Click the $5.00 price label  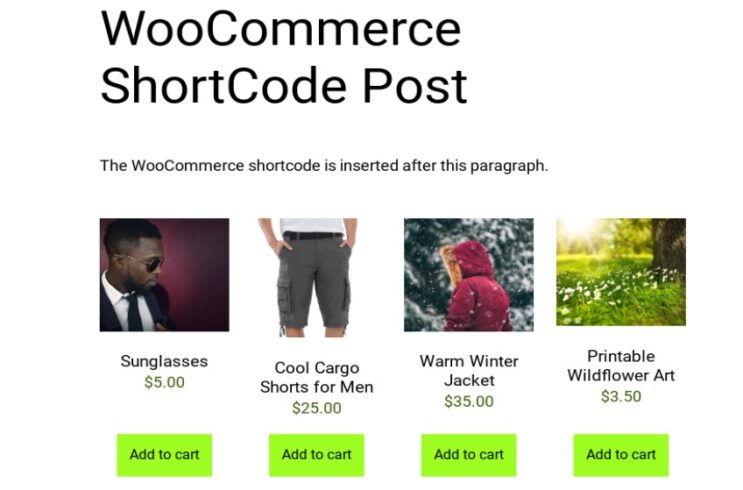point(164,382)
